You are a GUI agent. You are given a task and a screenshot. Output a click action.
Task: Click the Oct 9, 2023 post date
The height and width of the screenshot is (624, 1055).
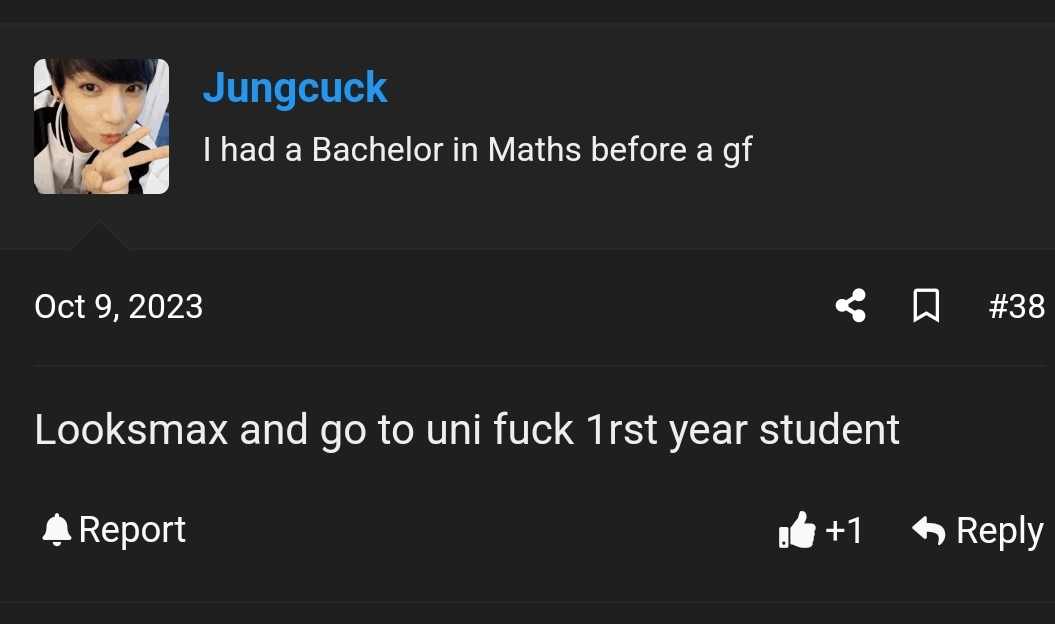[118, 307]
